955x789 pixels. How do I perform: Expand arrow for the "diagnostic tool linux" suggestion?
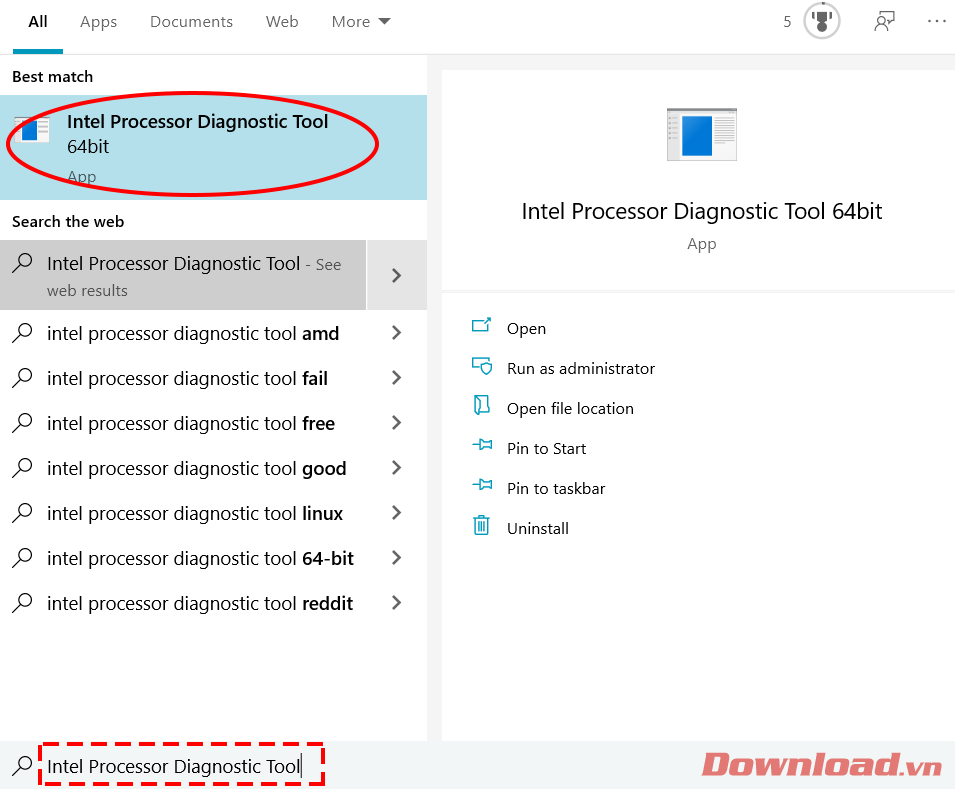(x=397, y=513)
